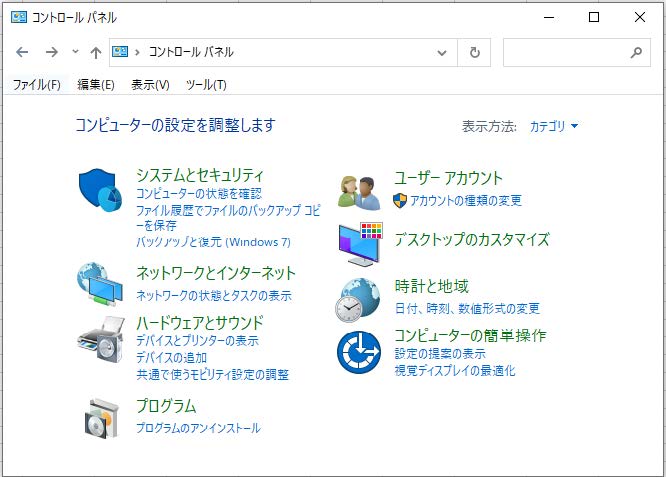The image size is (666, 477).
Task: Expand the address bar history dropdown
Action: (x=442, y=53)
